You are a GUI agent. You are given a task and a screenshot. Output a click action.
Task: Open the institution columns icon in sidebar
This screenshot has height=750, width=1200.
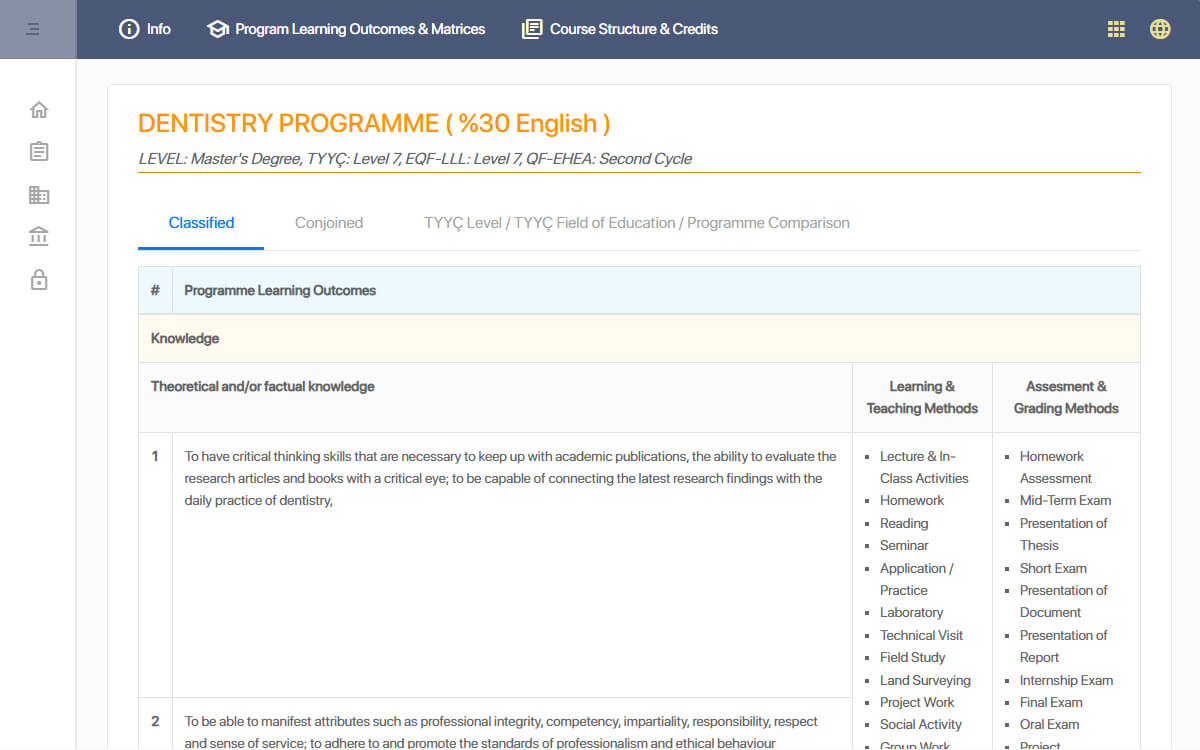pyautogui.click(x=39, y=237)
